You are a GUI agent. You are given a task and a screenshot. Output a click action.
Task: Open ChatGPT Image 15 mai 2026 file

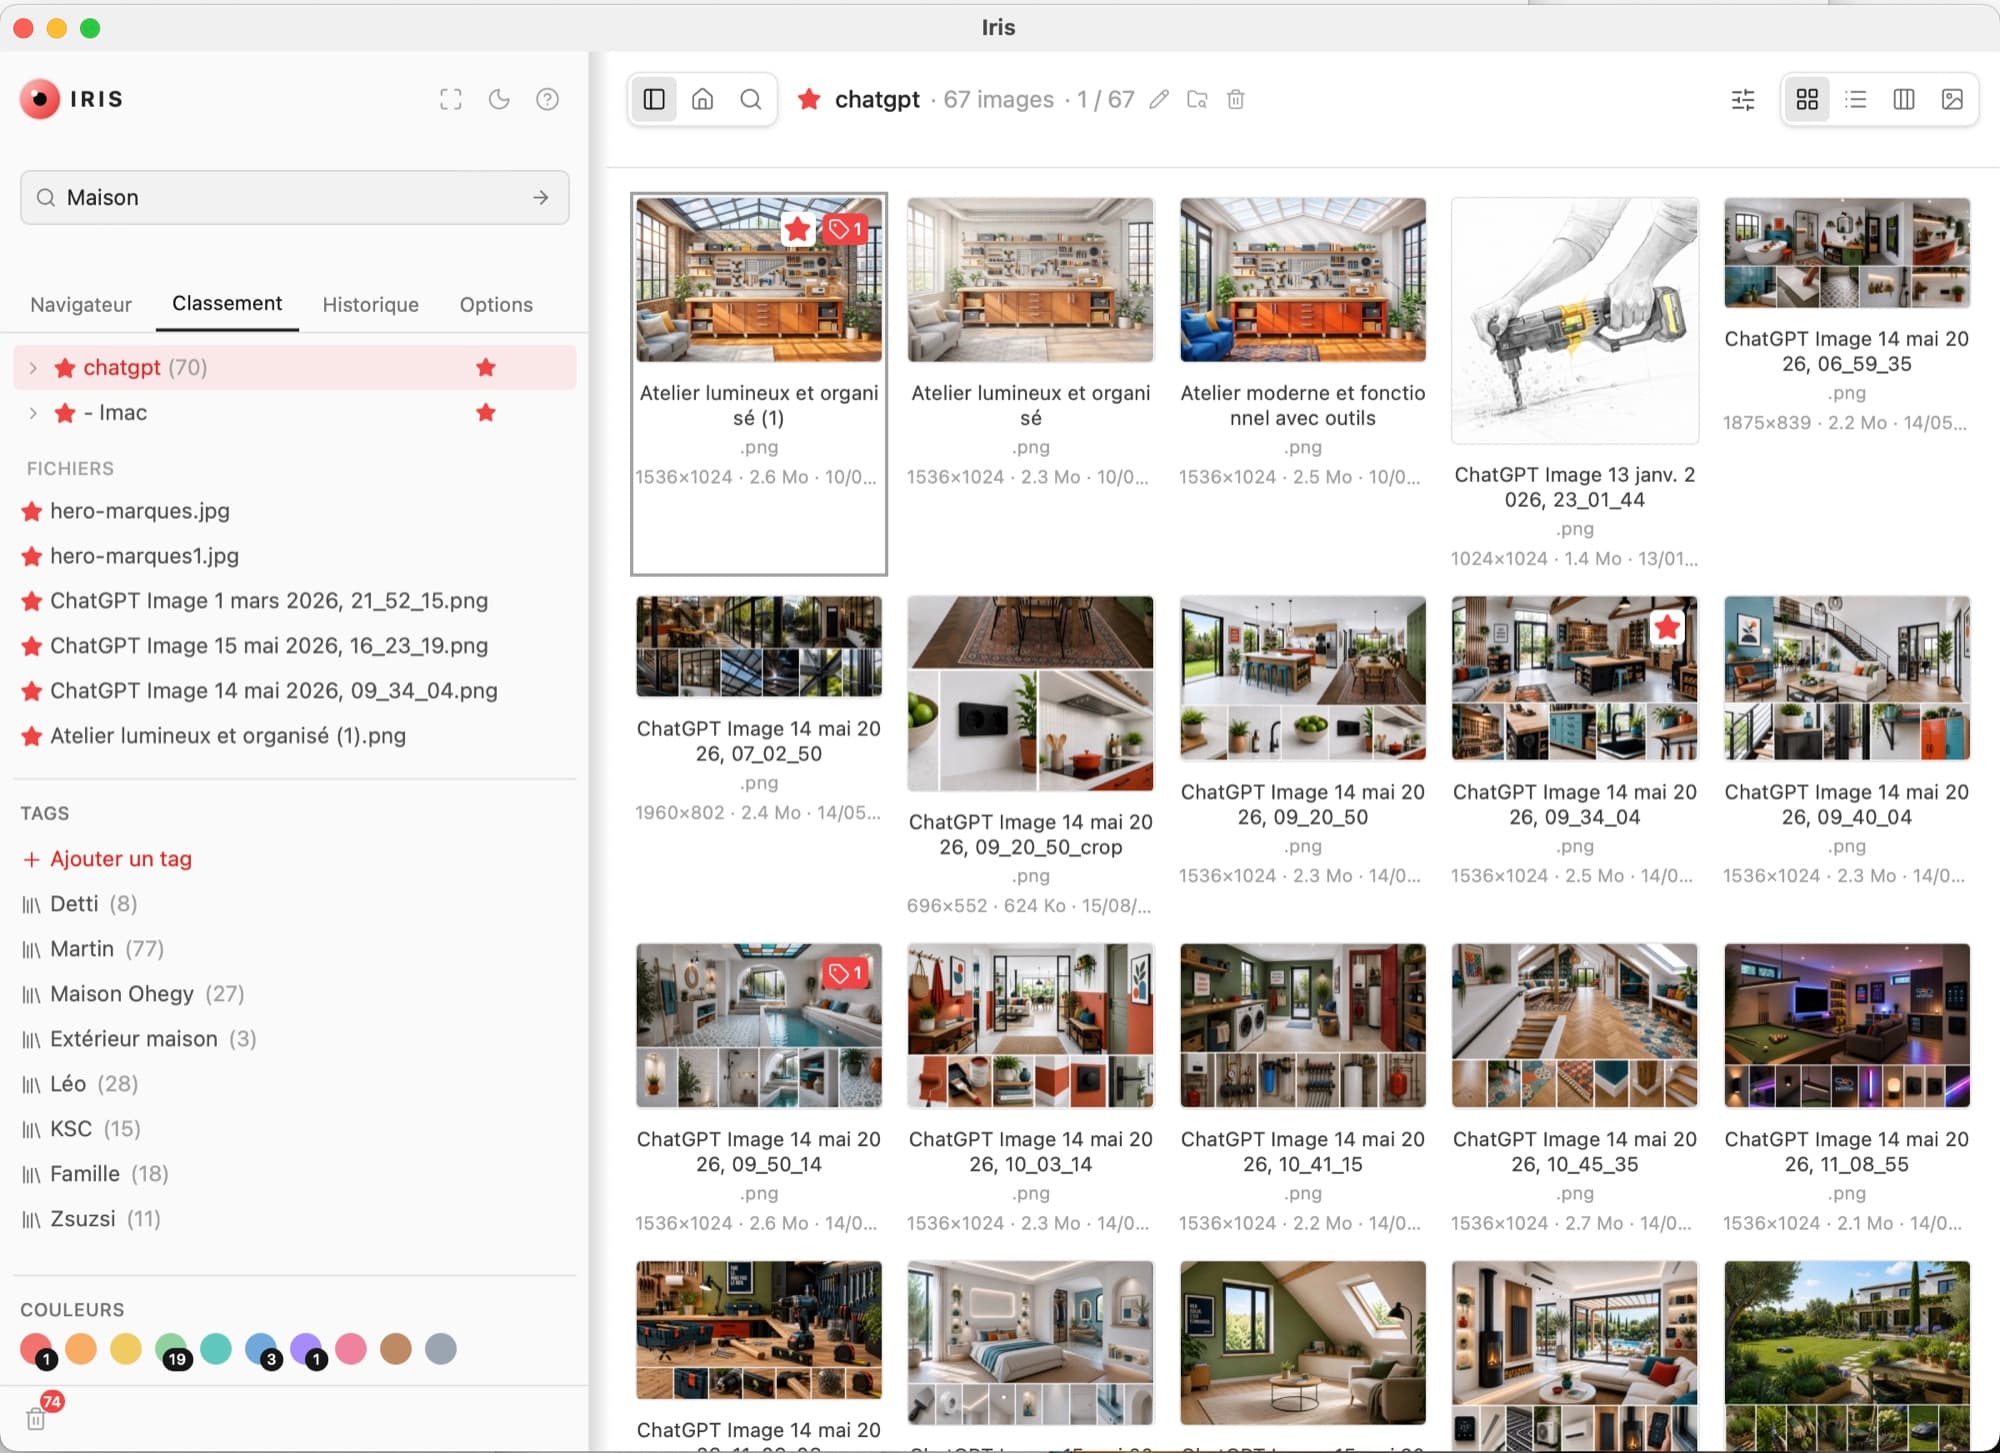[x=268, y=646]
